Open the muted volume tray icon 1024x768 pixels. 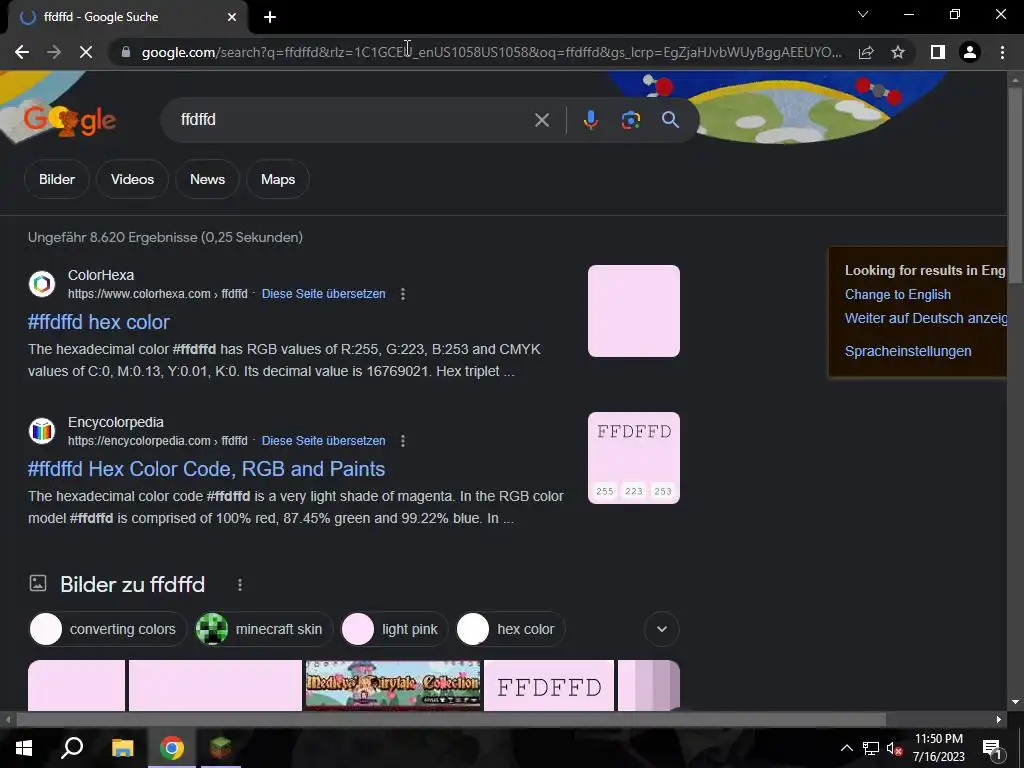pos(894,748)
